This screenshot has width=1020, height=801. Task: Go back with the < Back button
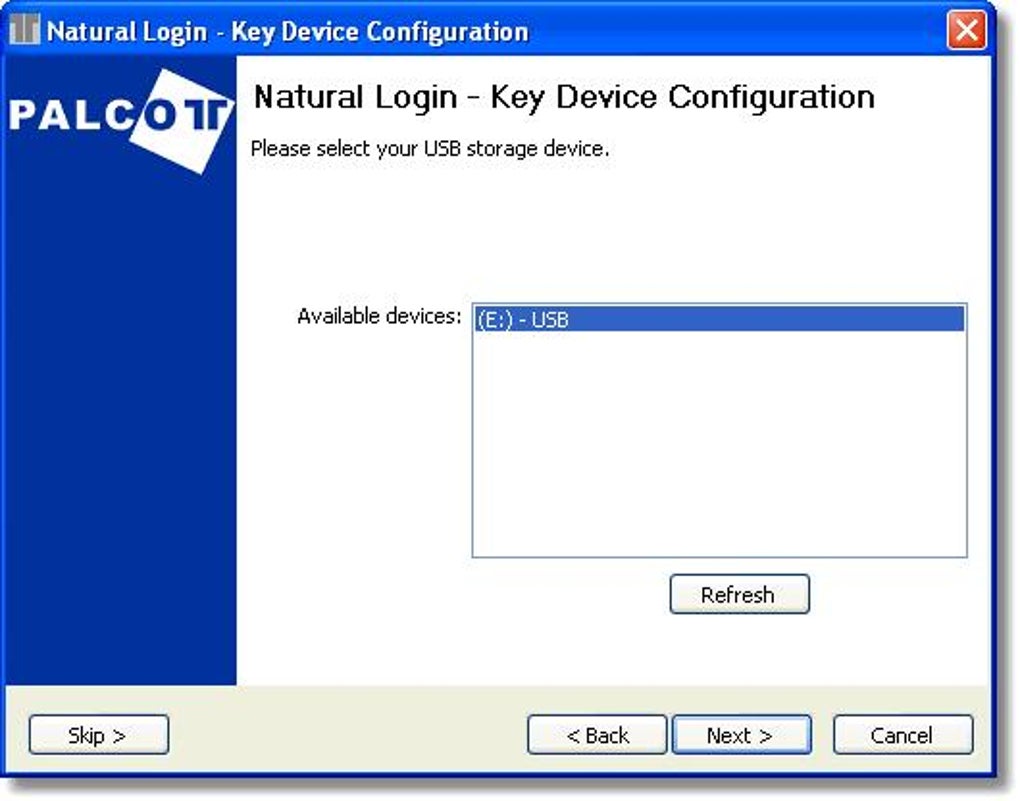pyautogui.click(x=597, y=735)
